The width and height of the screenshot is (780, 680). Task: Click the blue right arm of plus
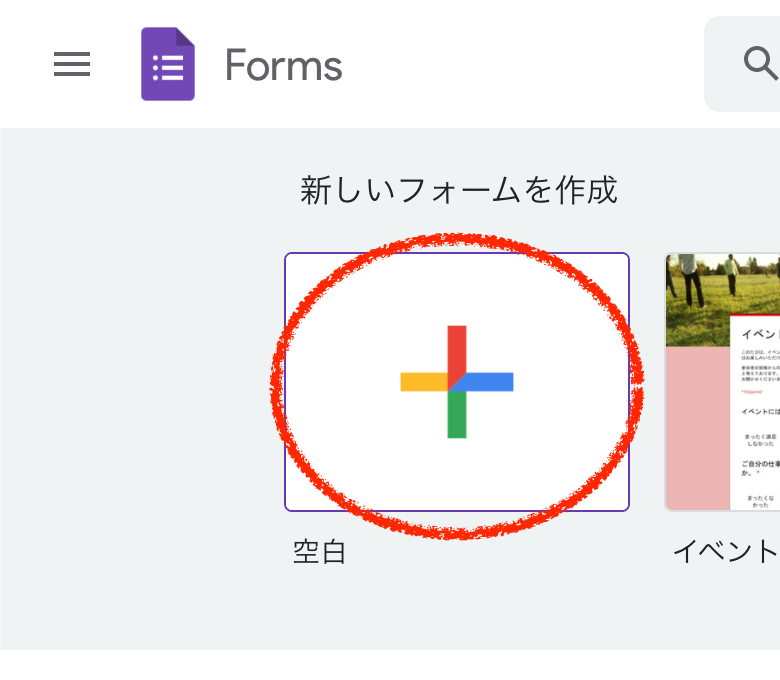pos(492,381)
